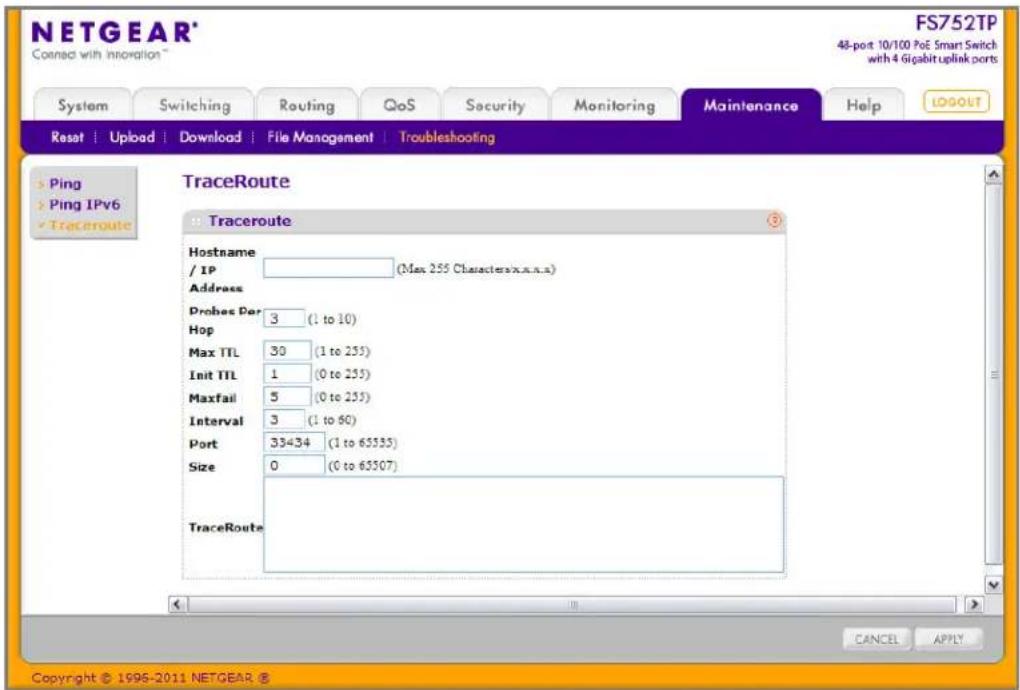Click the horizontal scrollbar left arrow
1020x690 pixels.
pyautogui.click(x=177, y=604)
